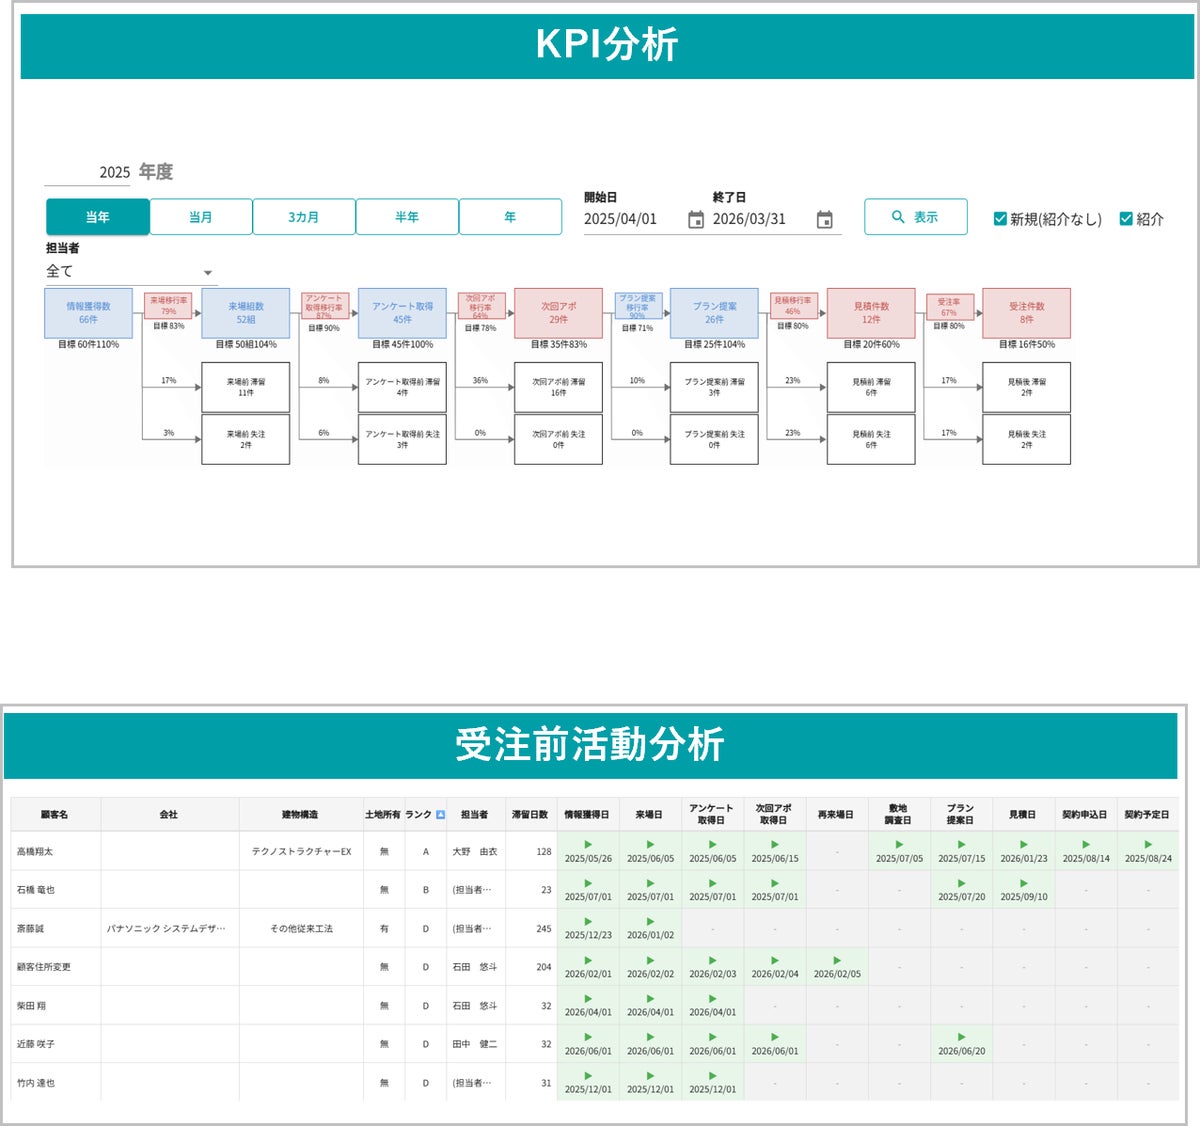Click the 滞留日数 column header
This screenshot has width=1200, height=1126.
coord(530,815)
